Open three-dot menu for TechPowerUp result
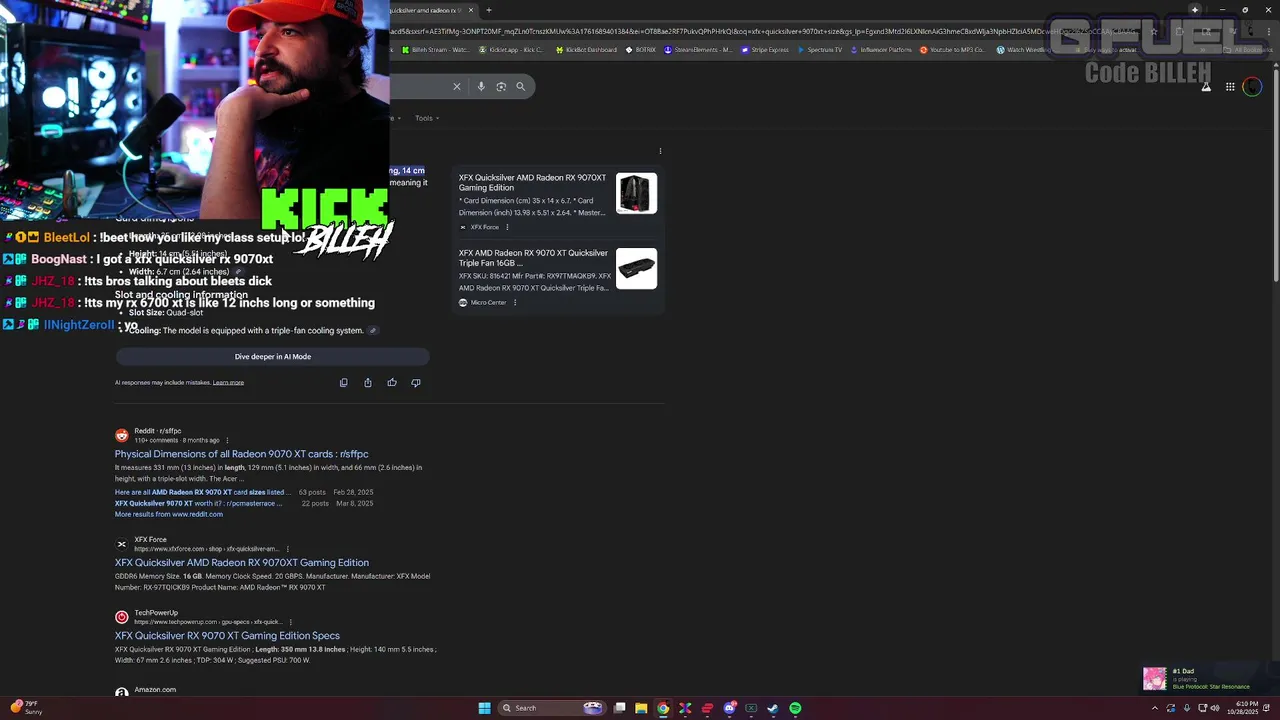 [290, 622]
